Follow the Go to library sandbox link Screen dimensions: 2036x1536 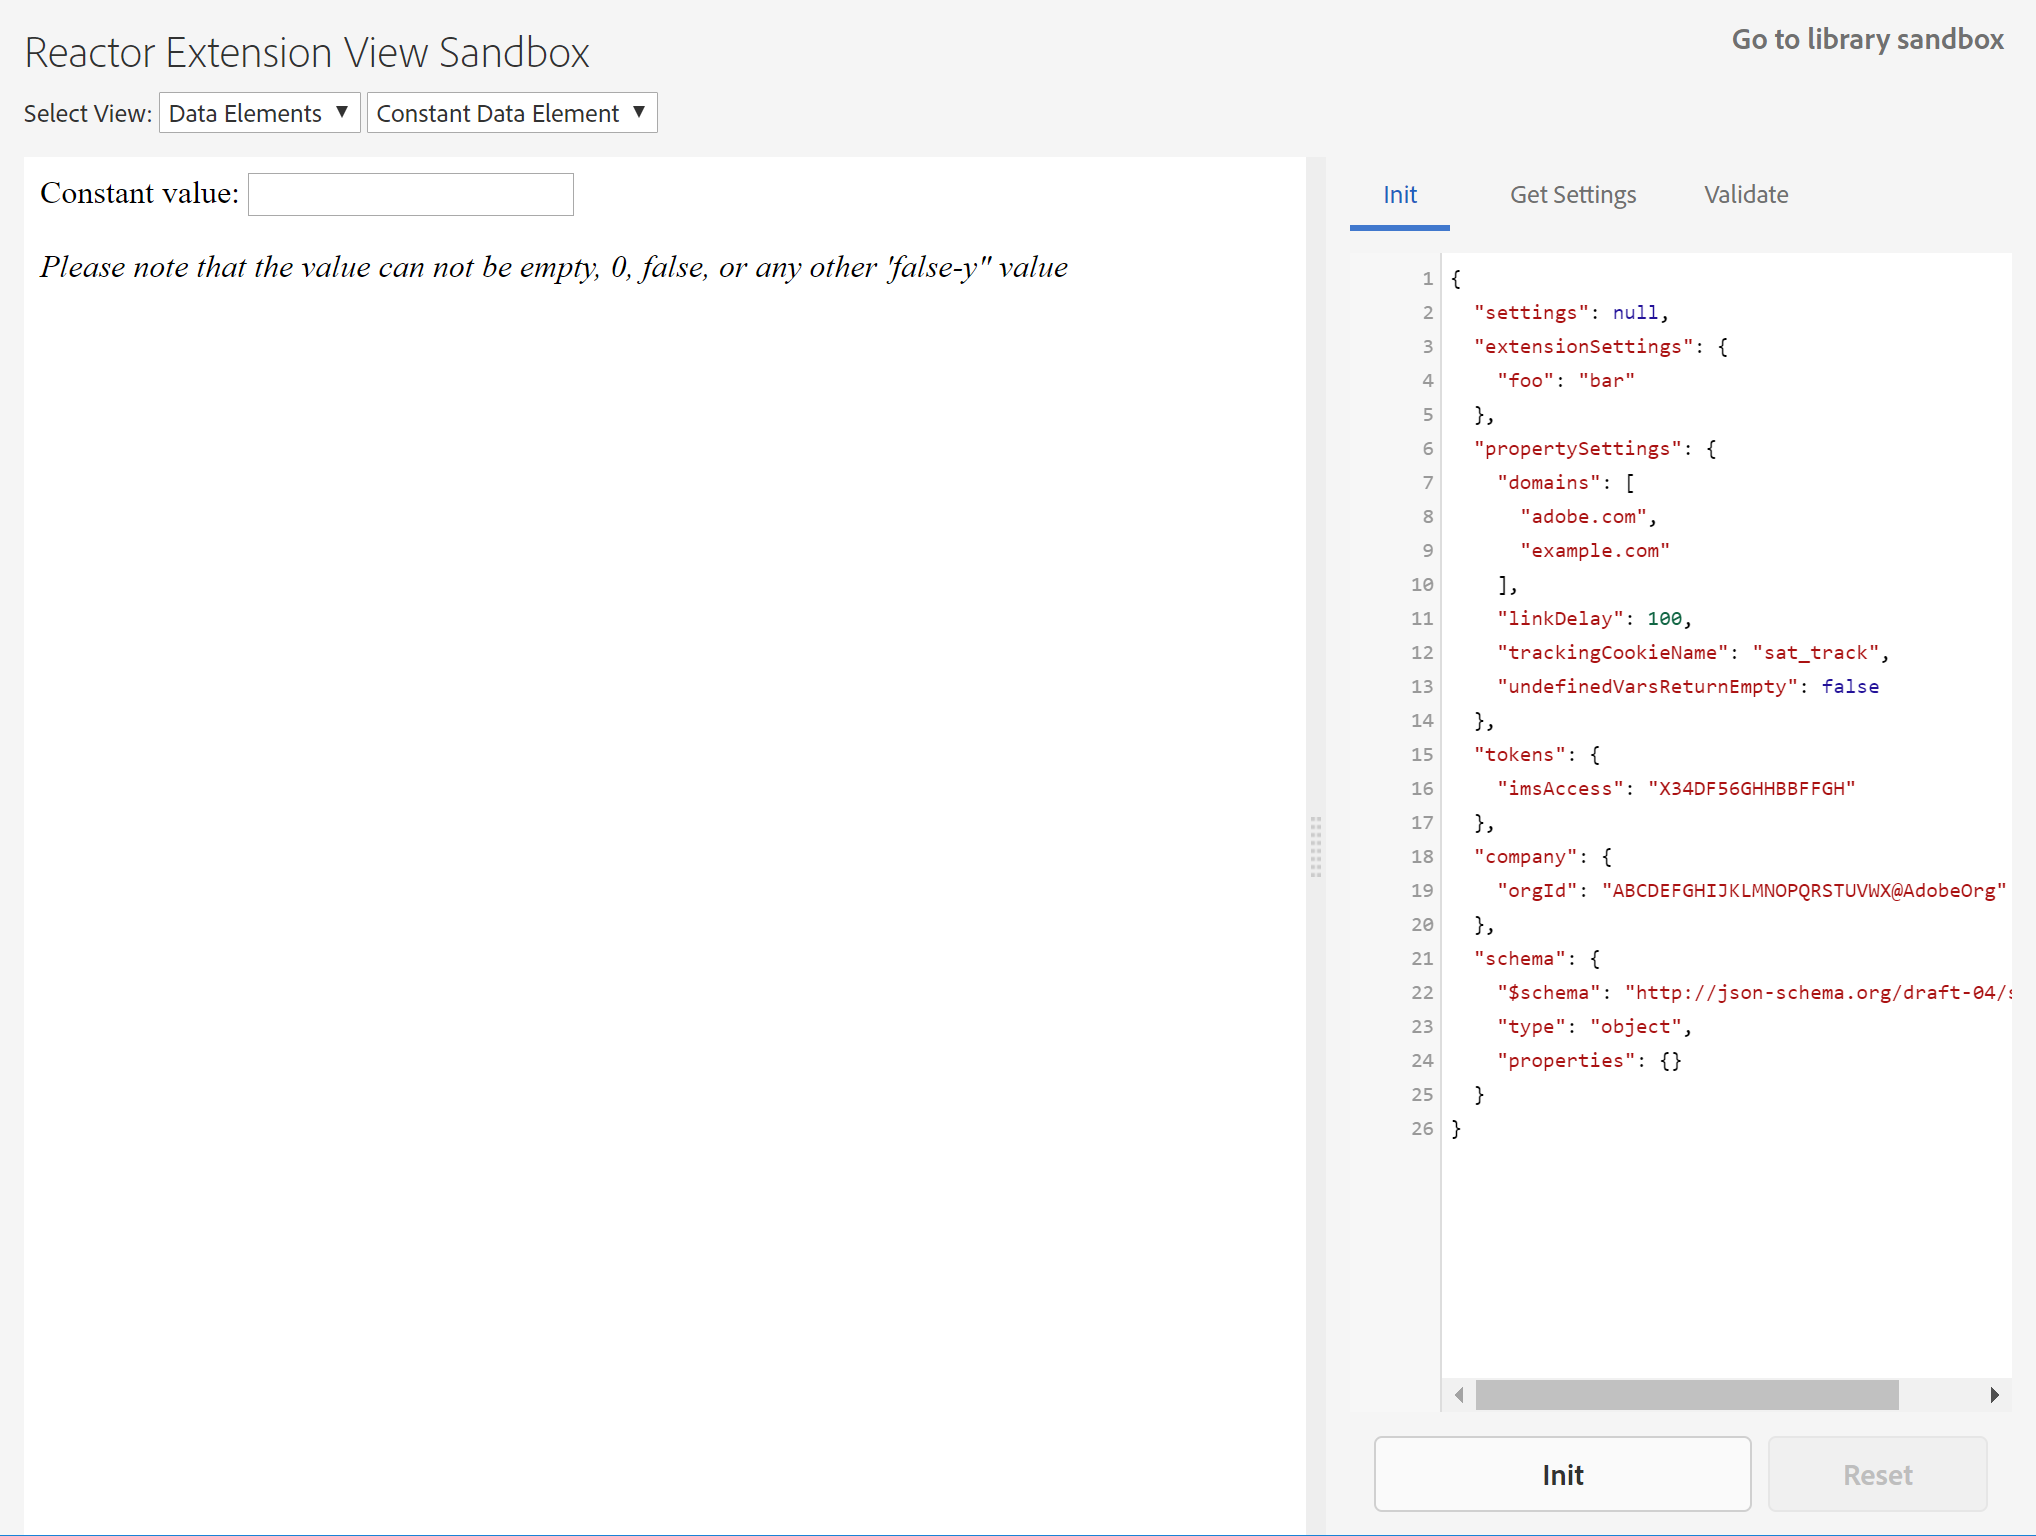(1867, 39)
